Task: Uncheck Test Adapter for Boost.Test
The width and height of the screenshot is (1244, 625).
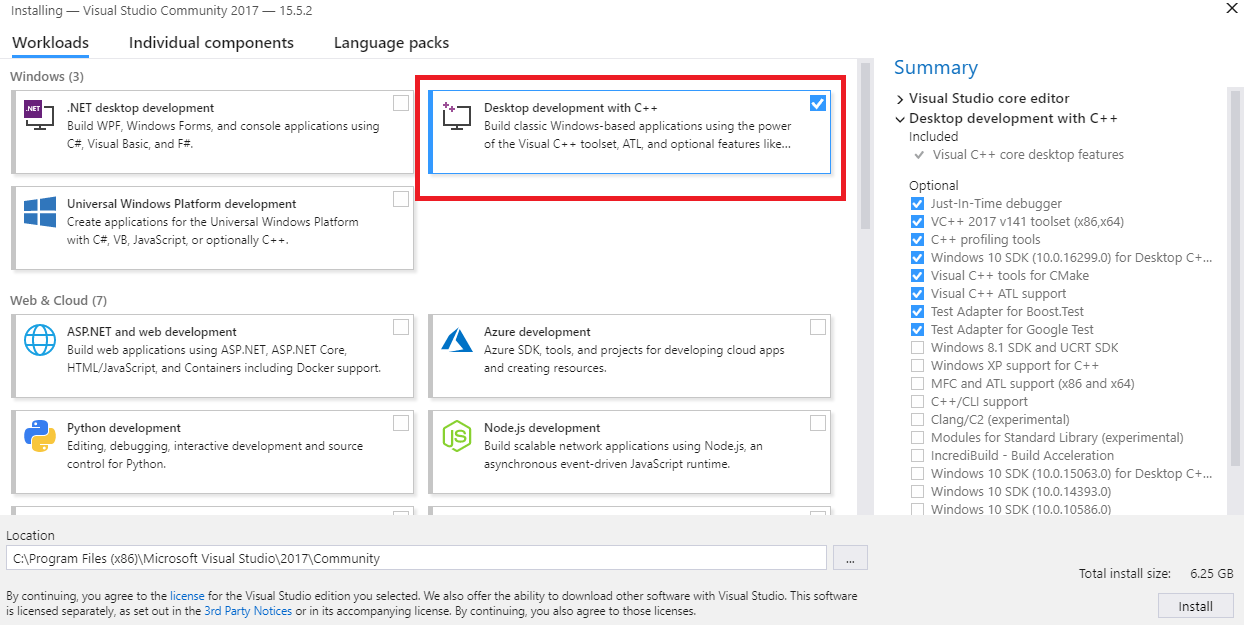Action: tap(917, 312)
